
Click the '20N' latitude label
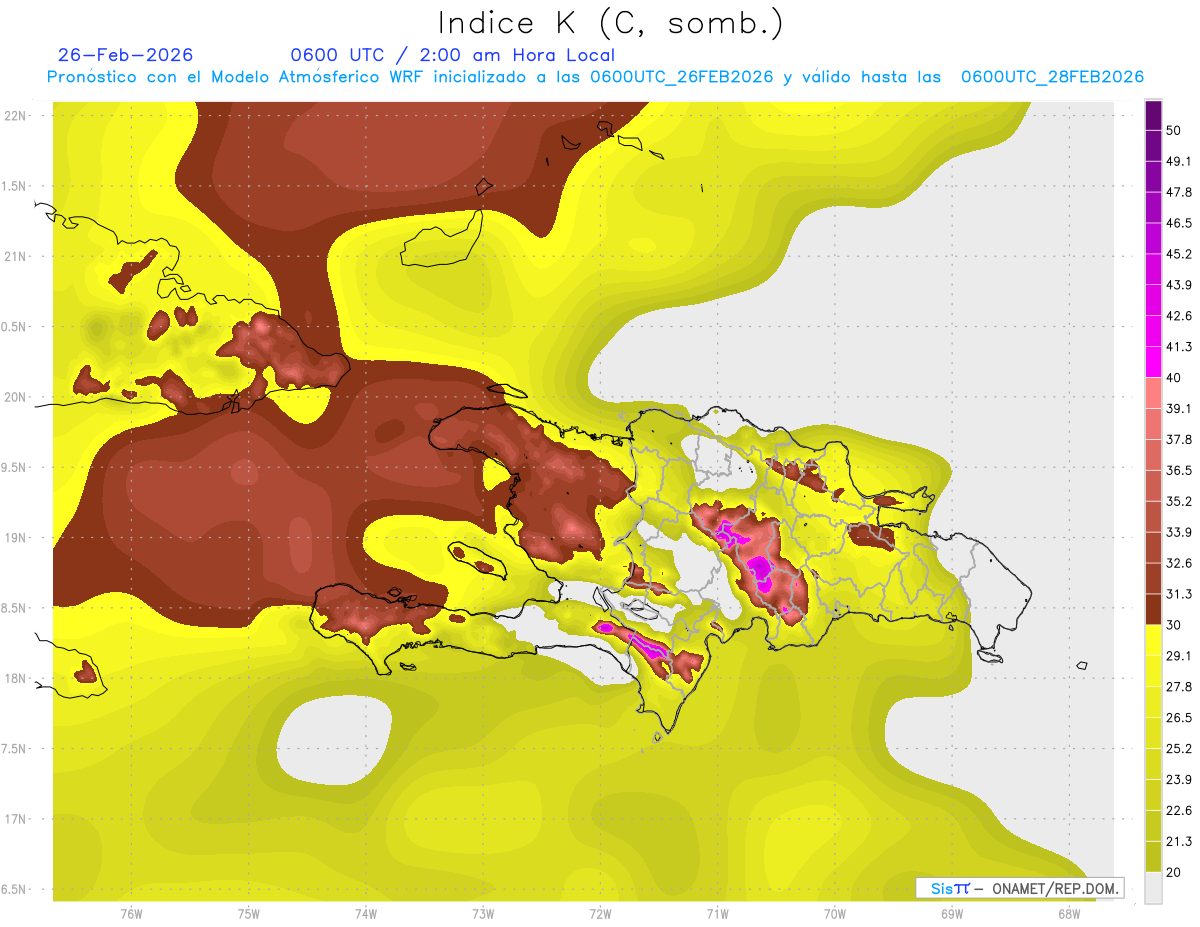(17, 397)
